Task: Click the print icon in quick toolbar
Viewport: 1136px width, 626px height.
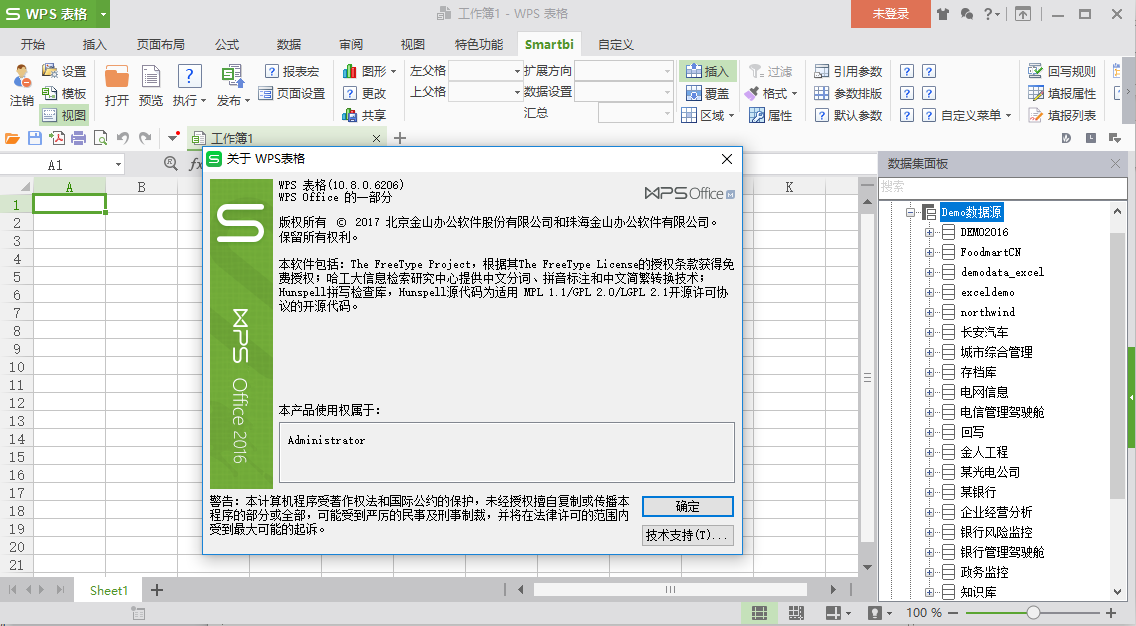Action: point(79,138)
